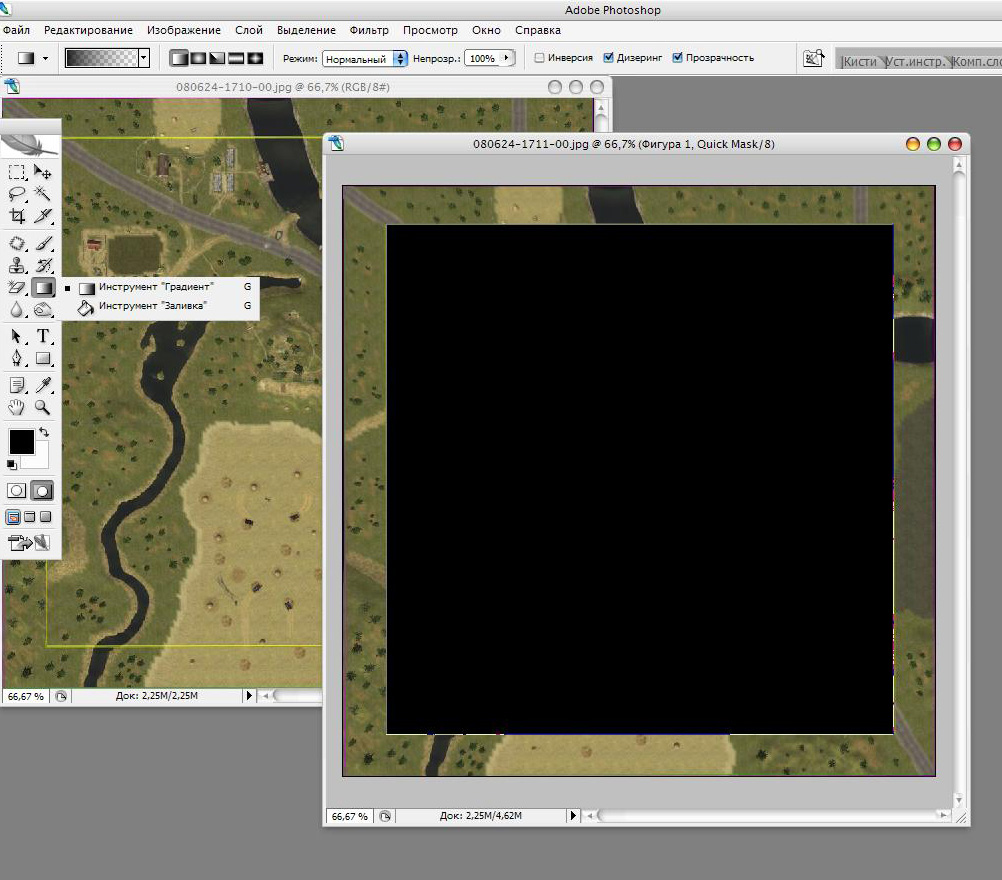Viewport: 1002px width, 880px height.
Task: Select the Eyedropper tool
Action: (43, 385)
